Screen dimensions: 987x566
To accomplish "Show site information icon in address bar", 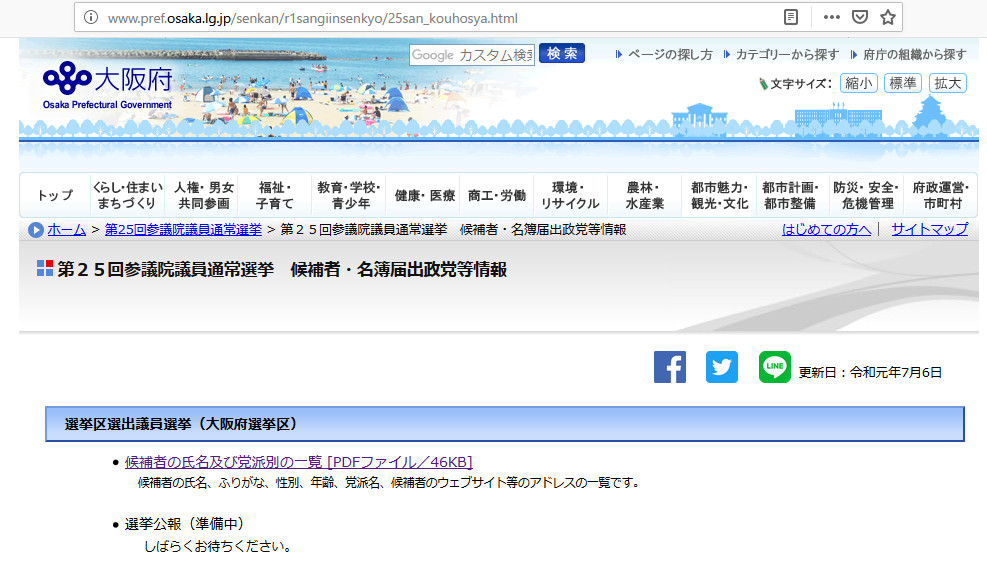I will (91, 18).
